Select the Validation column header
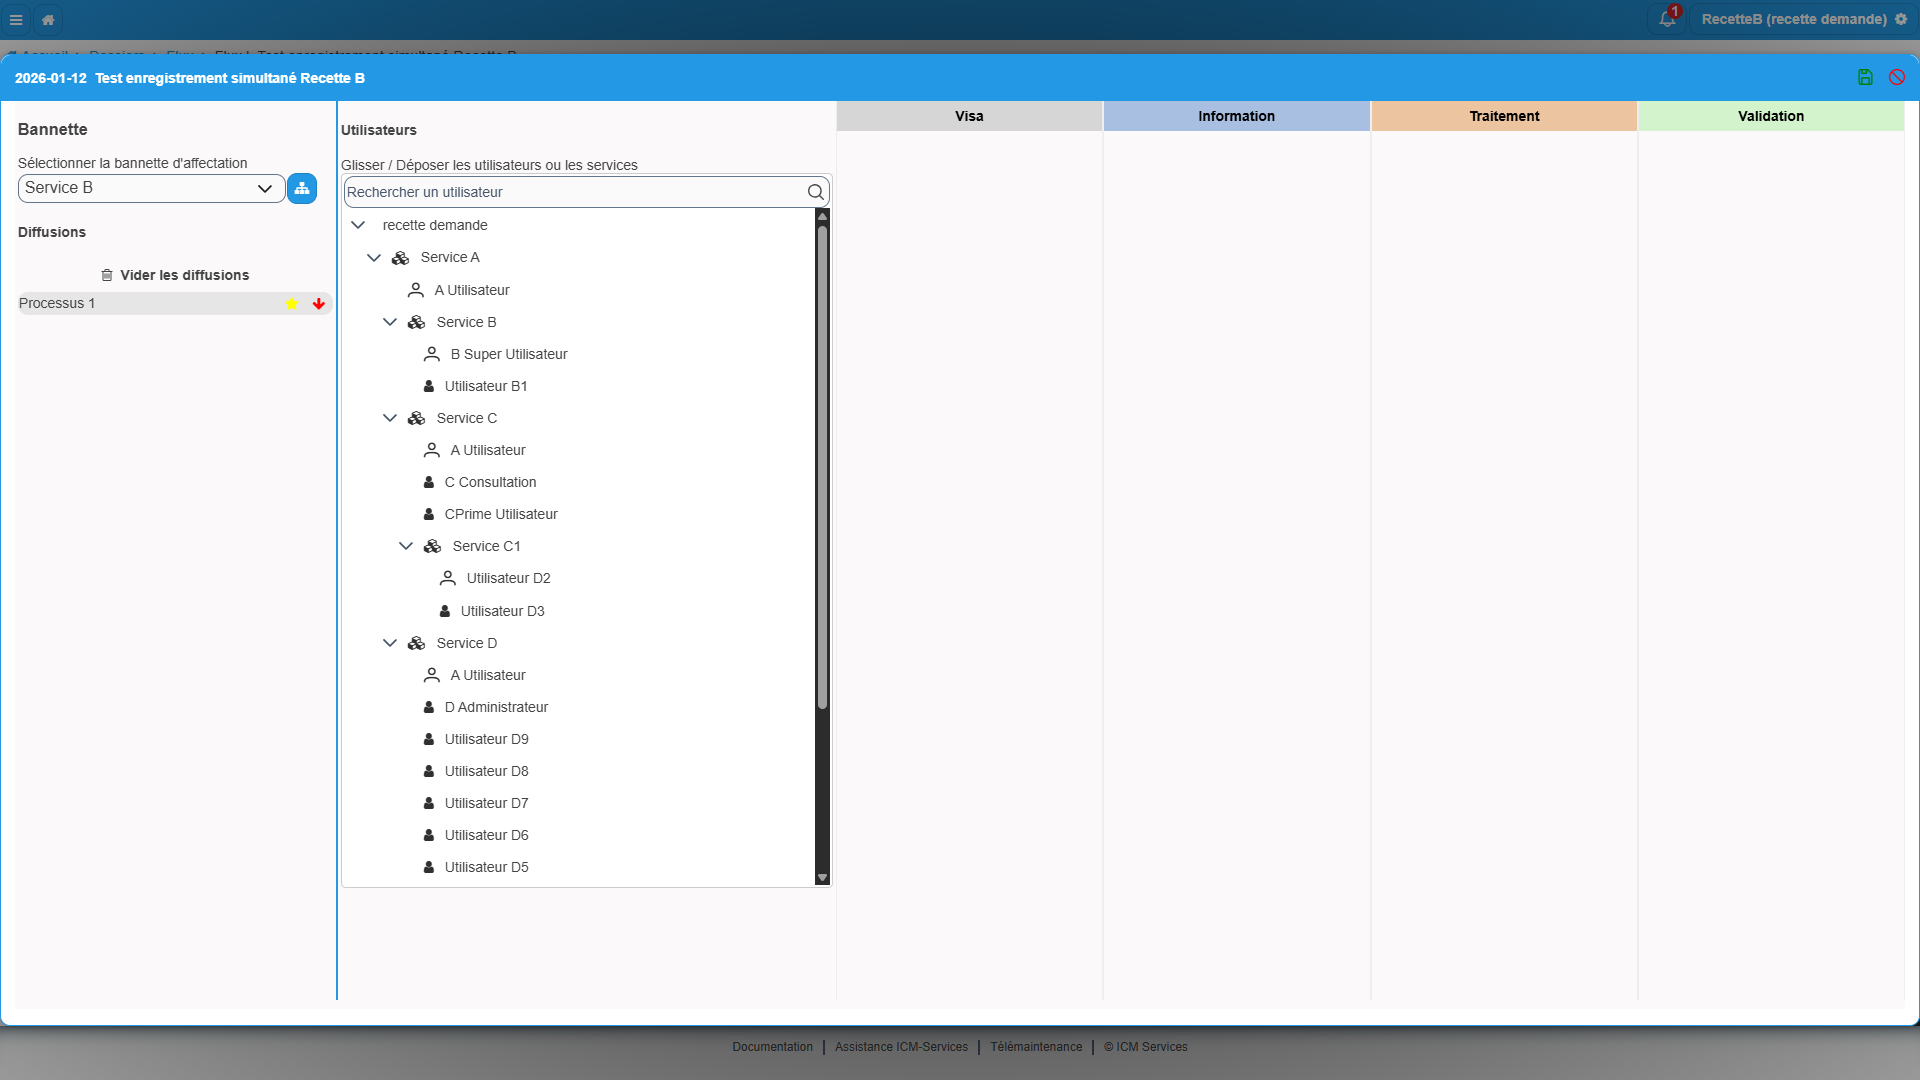The width and height of the screenshot is (1920, 1080). [x=1771, y=116]
